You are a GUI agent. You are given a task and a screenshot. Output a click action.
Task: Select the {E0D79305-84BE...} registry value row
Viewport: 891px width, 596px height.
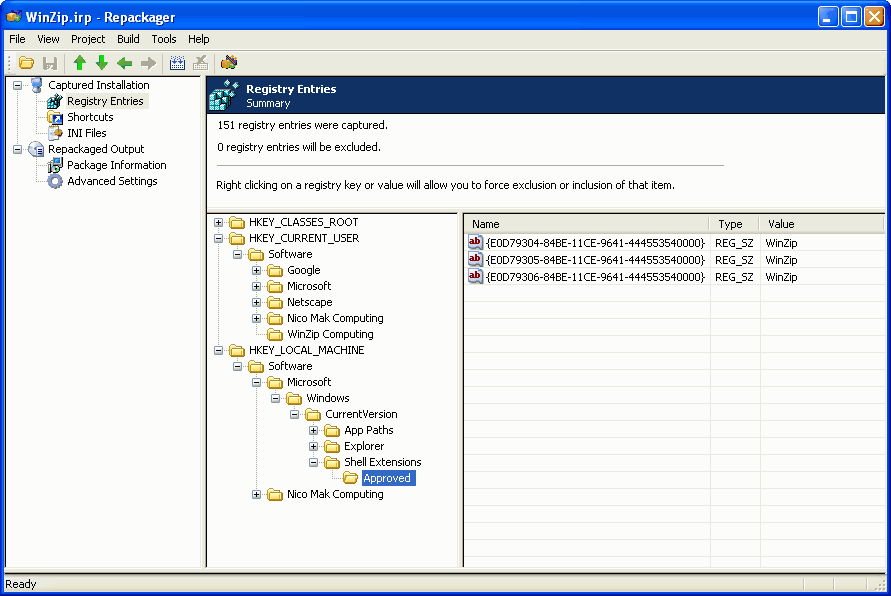[594, 260]
